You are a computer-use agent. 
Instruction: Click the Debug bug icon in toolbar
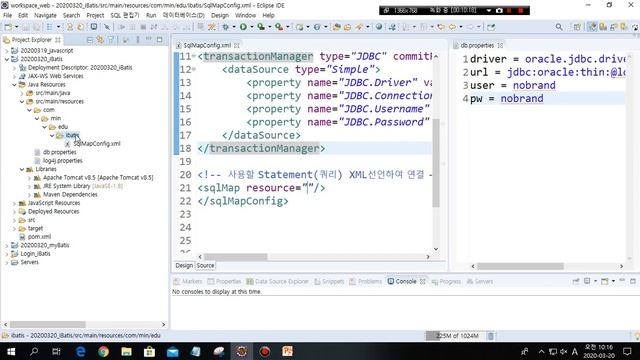click(226, 27)
